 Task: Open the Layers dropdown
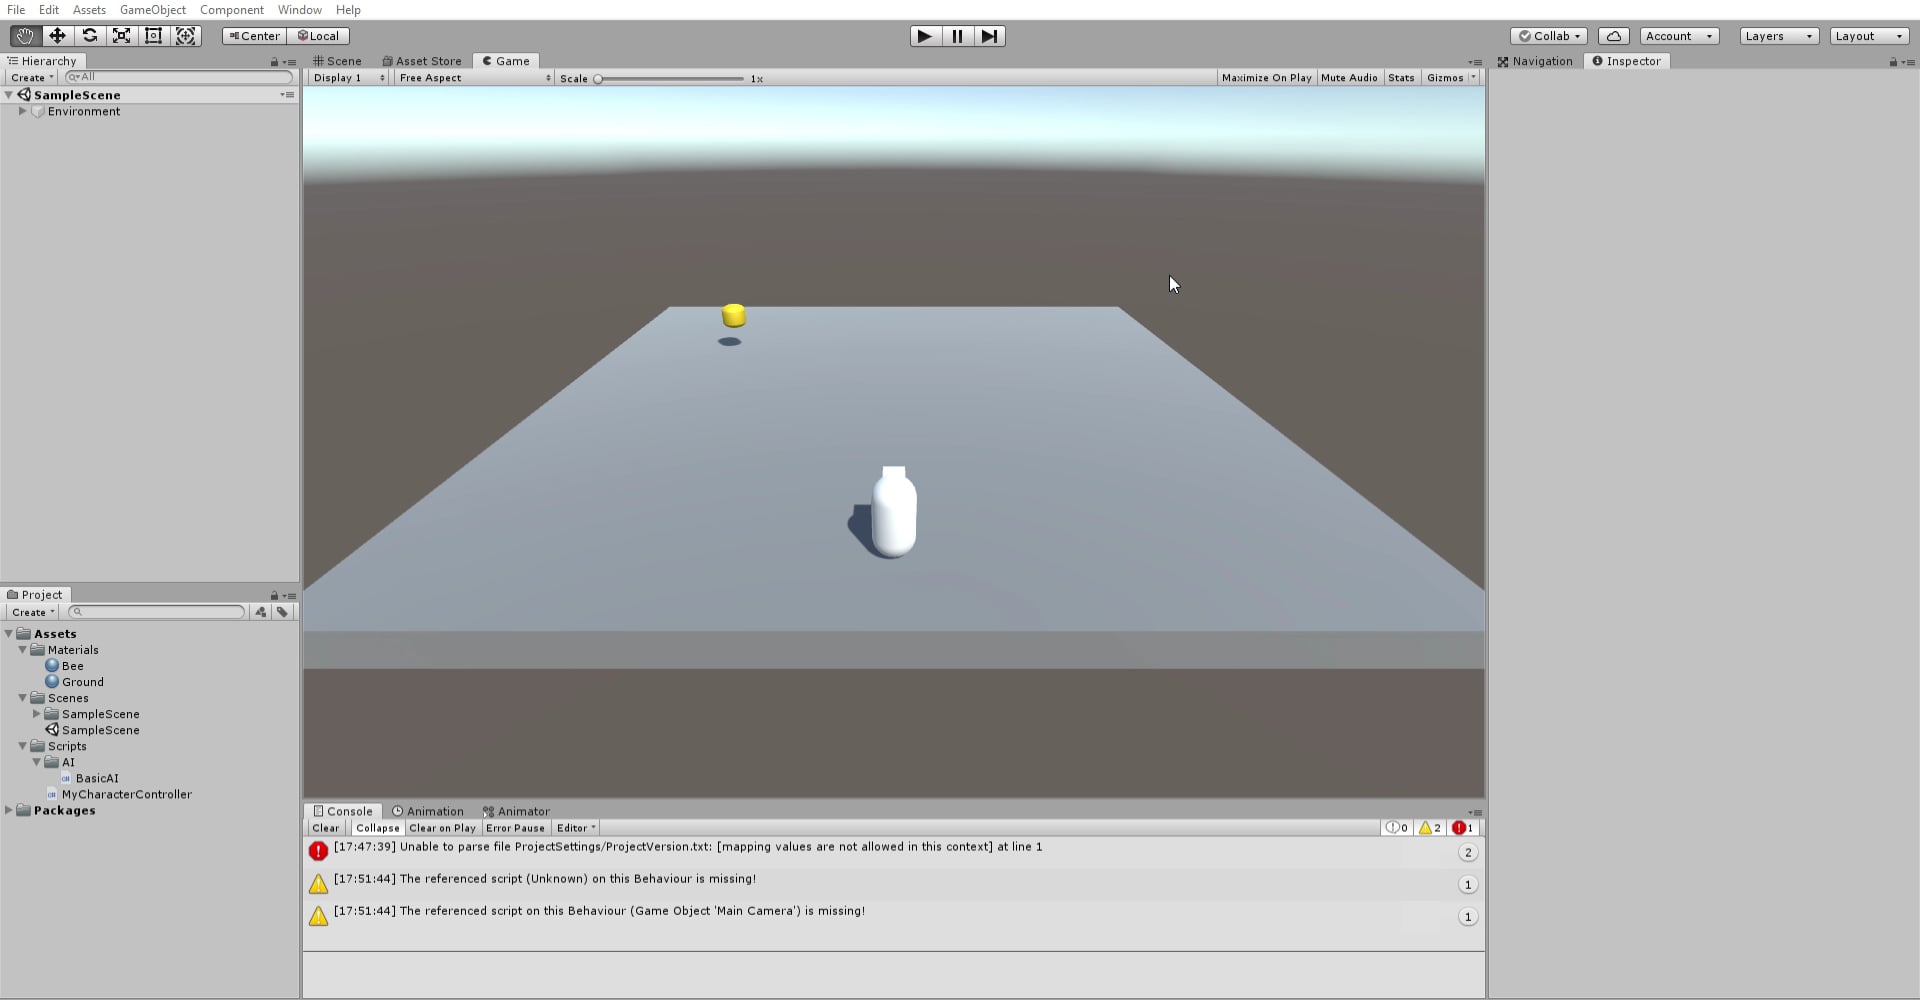point(1777,35)
